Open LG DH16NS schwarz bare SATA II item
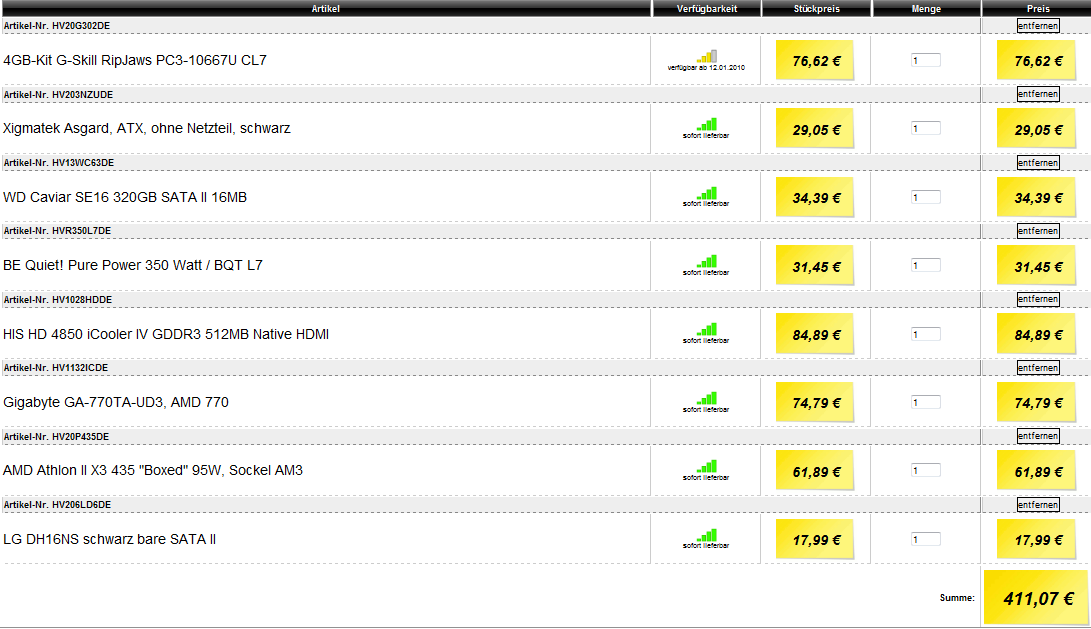1091x629 pixels. pyautogui.click(x=109, y=540)
